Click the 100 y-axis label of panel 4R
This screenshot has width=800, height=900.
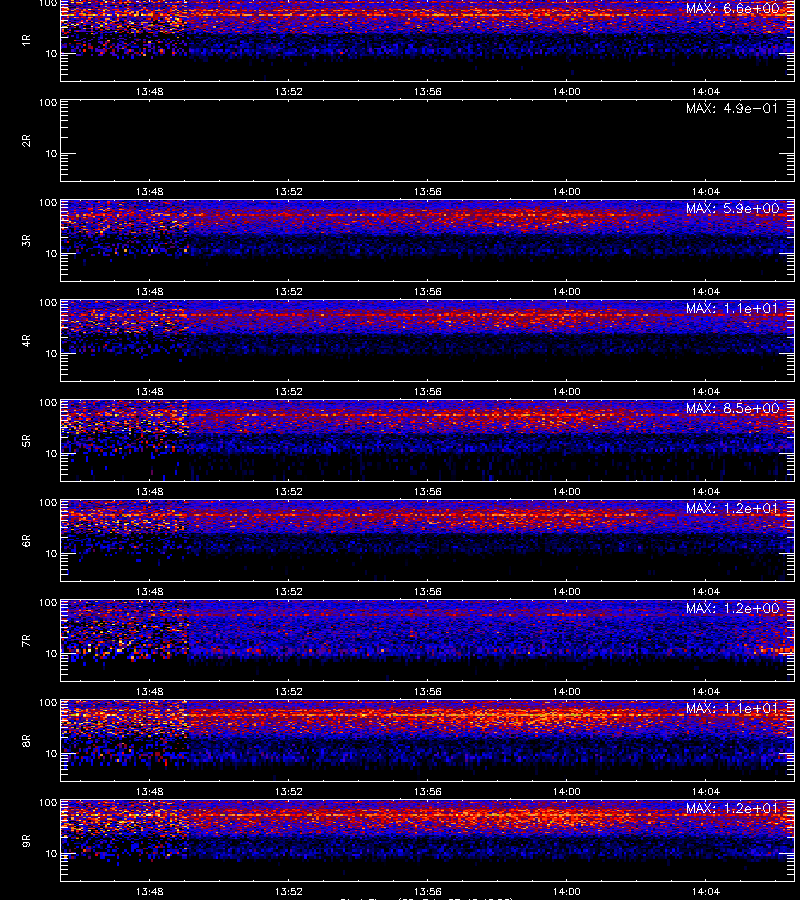pyautogui.click(x=48, y=302)
